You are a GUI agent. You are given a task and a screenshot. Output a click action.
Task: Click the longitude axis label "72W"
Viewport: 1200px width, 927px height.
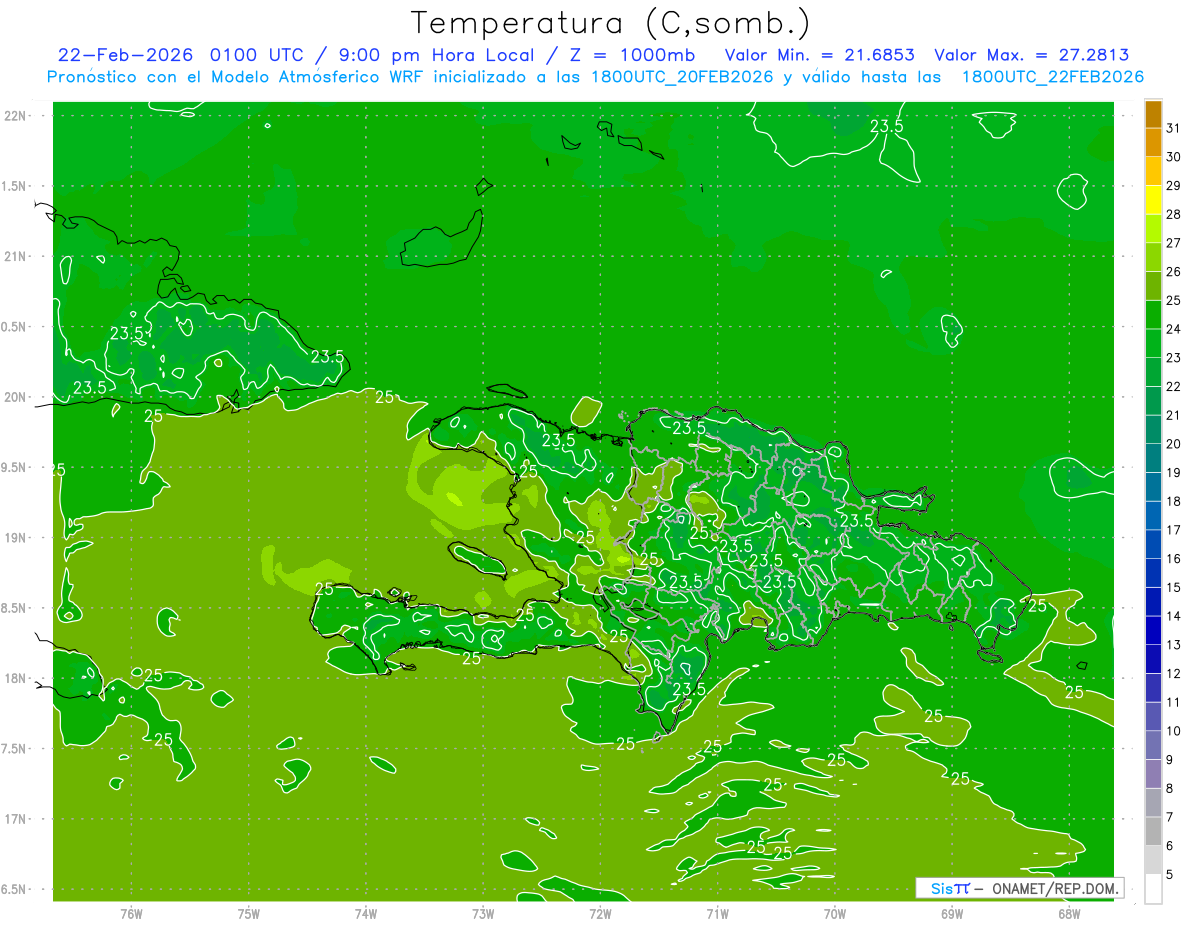[600, 913]
